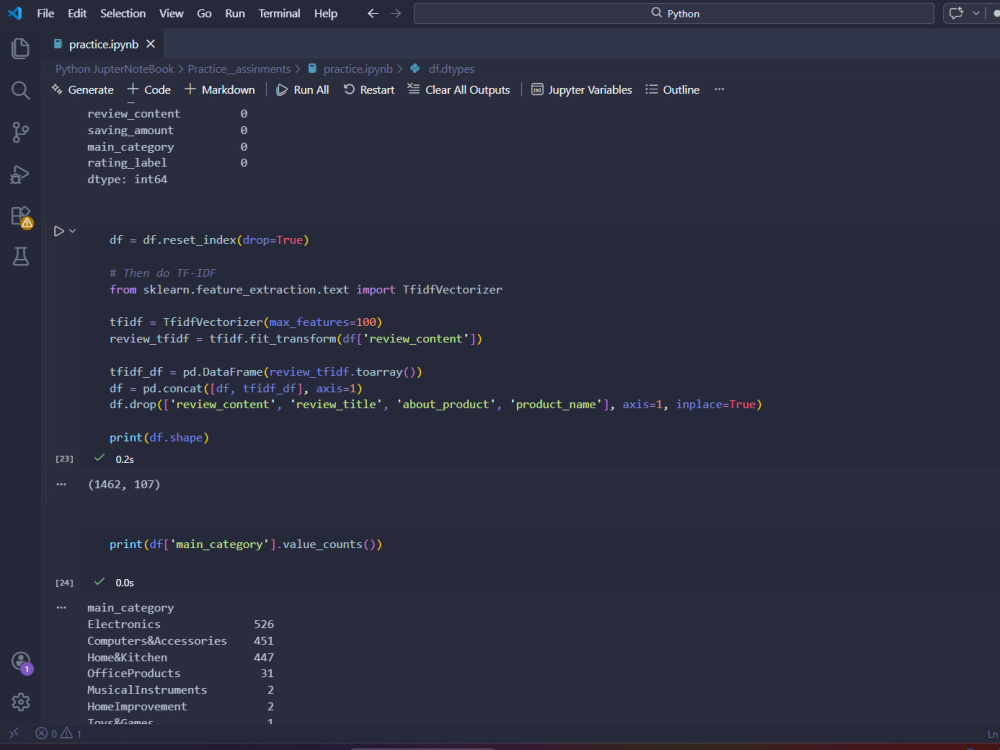Click Run All in notebook toolbar

pos(303,90)
